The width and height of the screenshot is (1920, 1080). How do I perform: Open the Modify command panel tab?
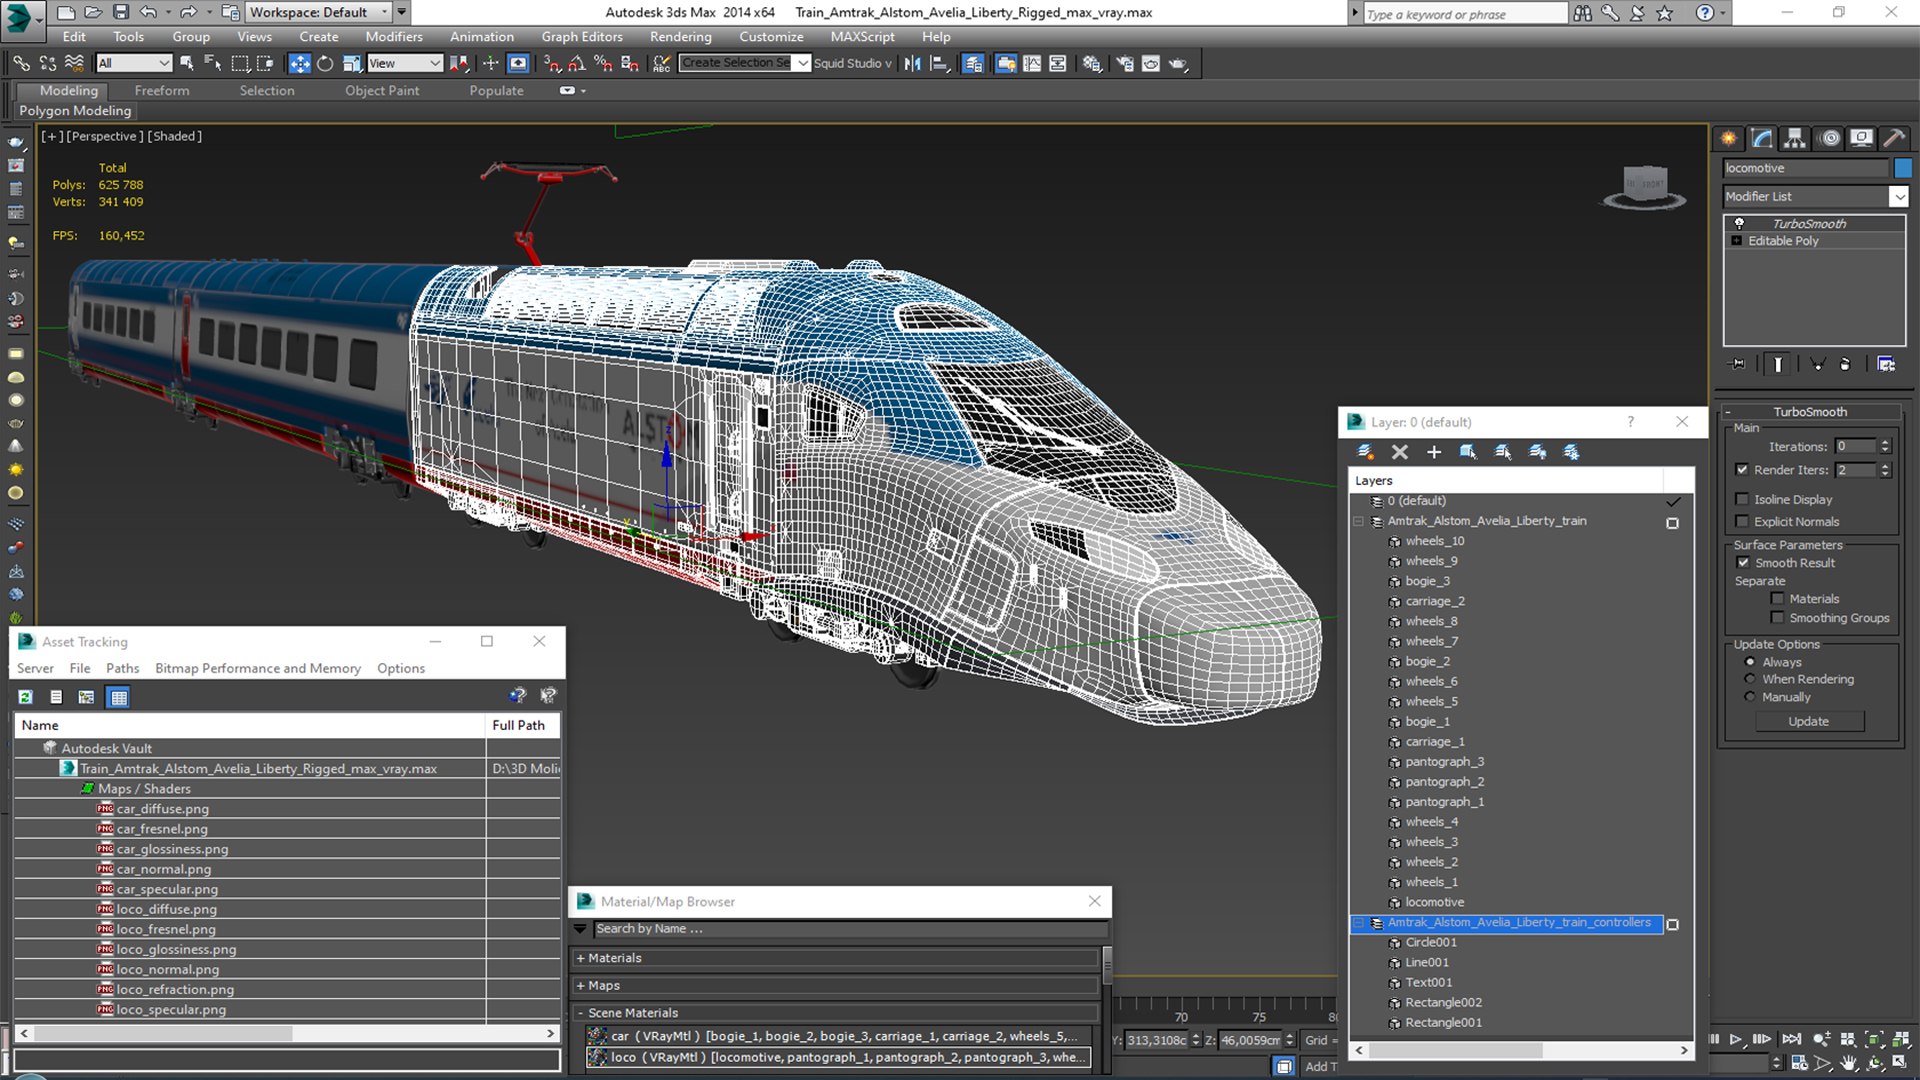tap(1762, 138)
